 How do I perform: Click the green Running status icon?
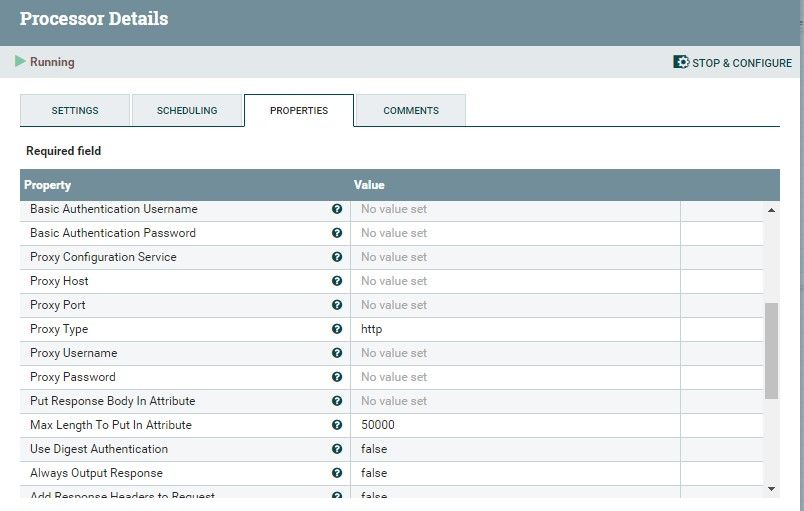20,62
